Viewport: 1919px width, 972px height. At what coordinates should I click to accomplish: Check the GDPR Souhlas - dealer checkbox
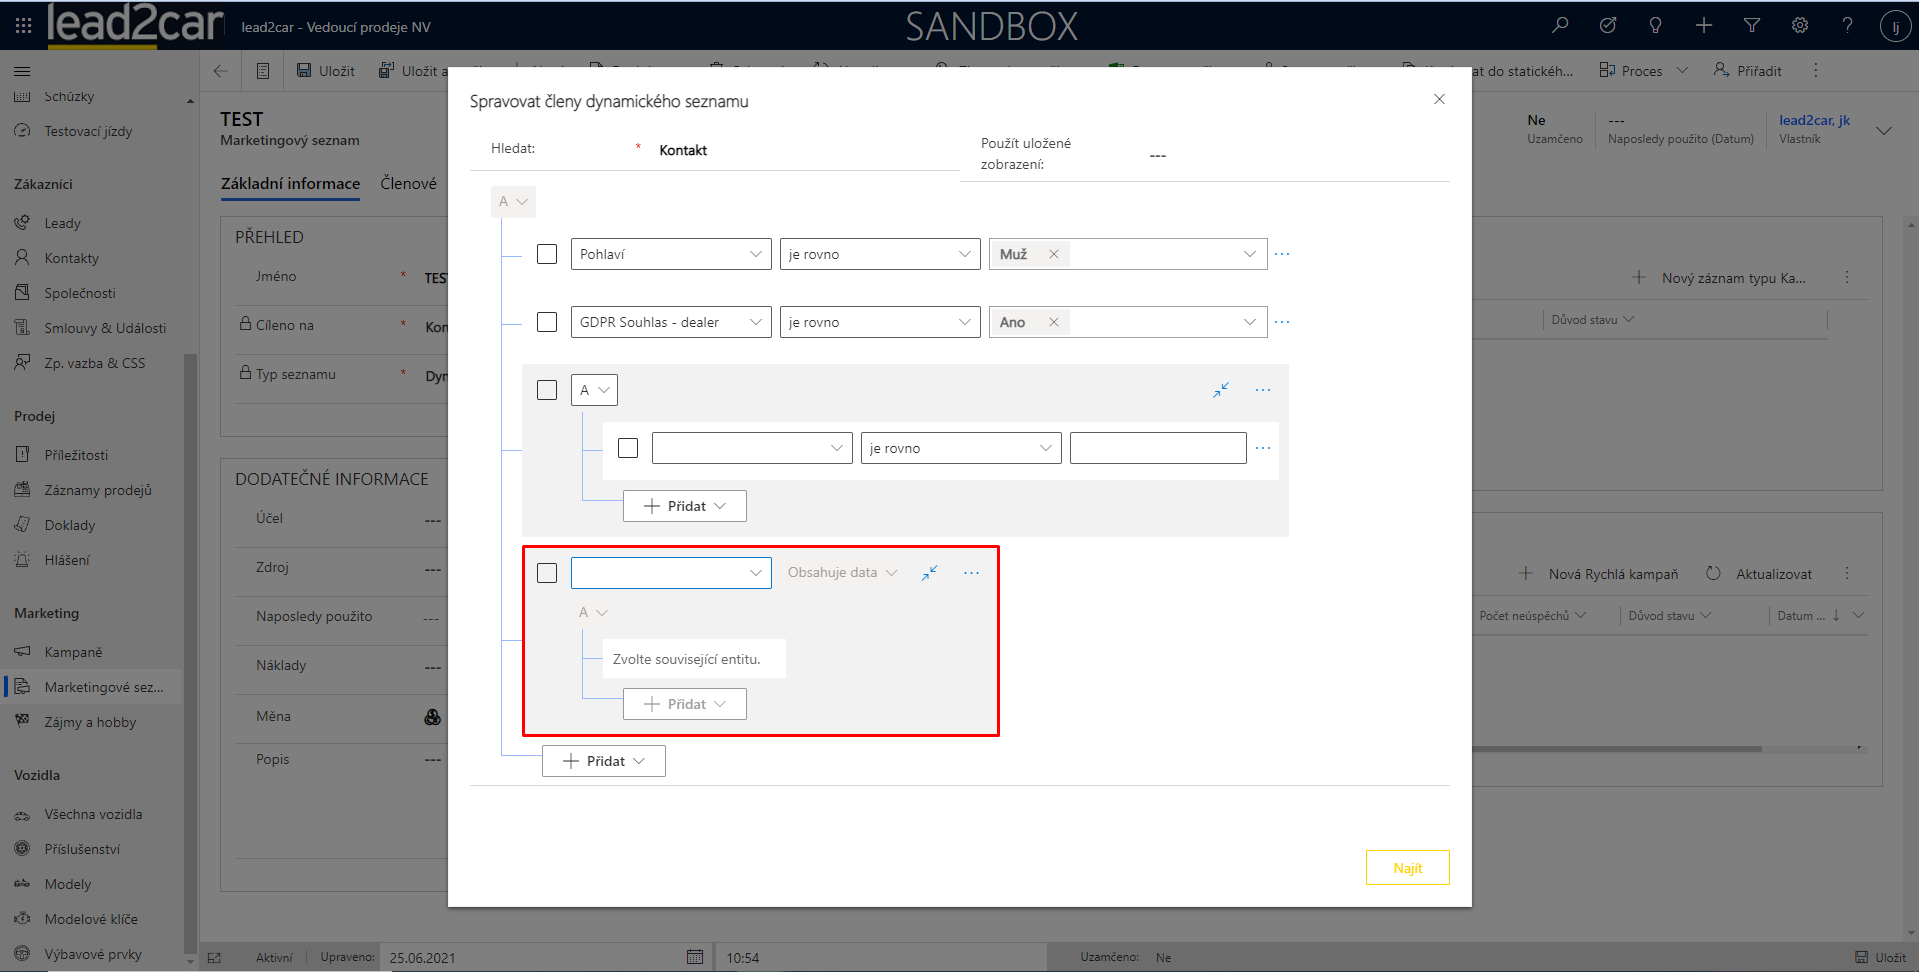[x=547, y=322]
